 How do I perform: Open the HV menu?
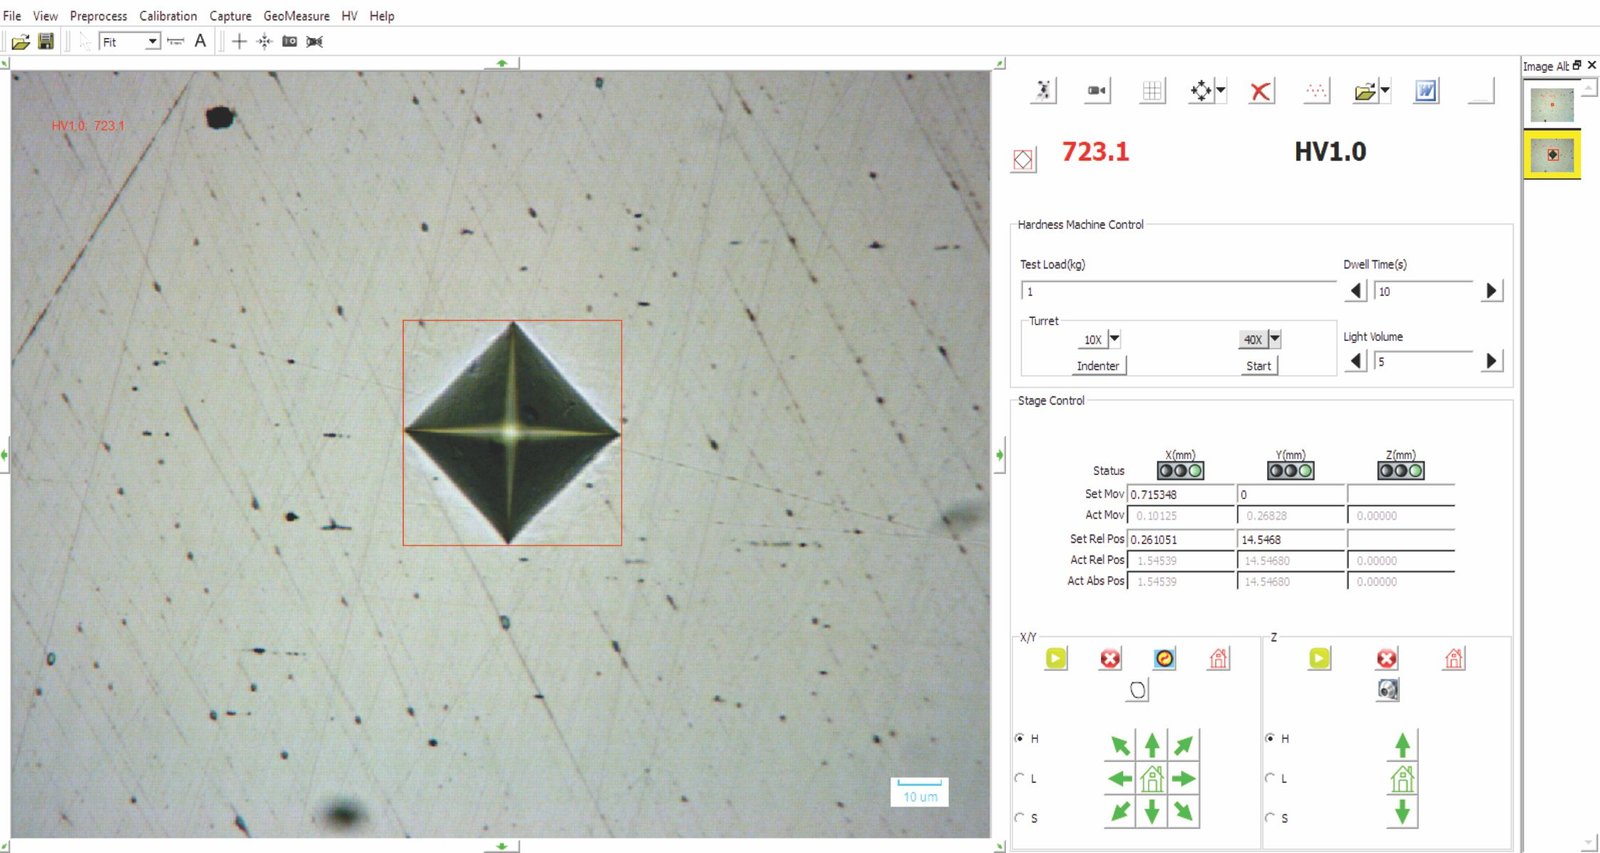coord(349,16)
